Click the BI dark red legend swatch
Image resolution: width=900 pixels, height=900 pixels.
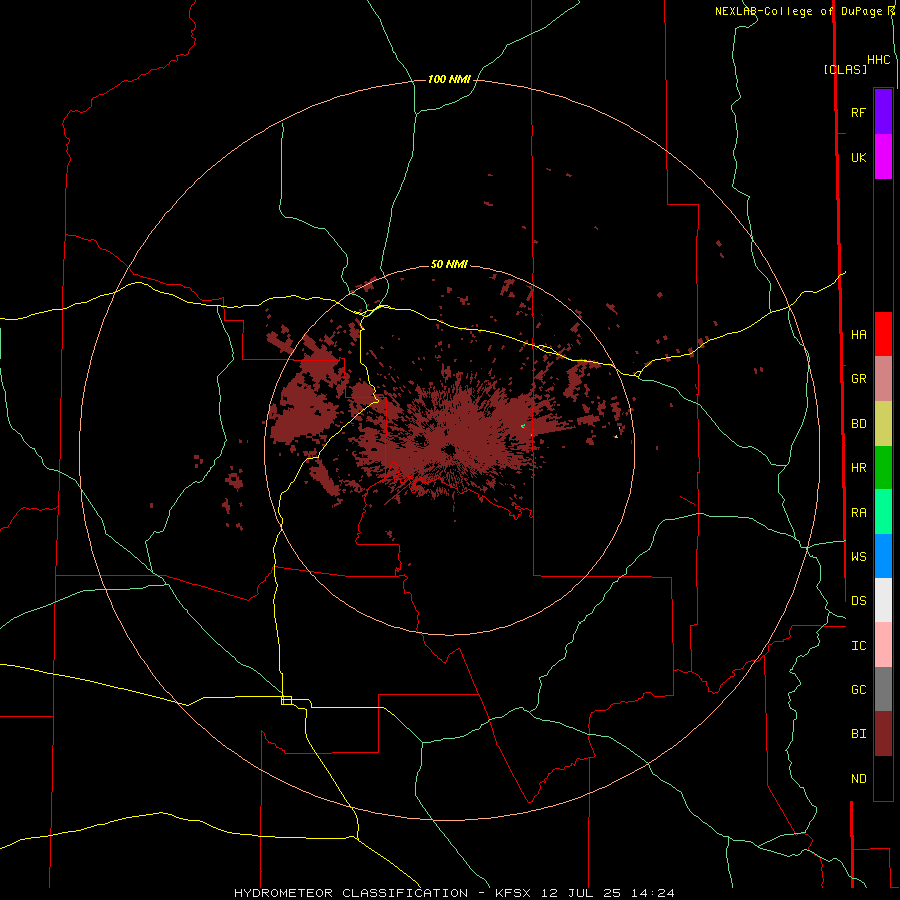[x=883, y=734]
